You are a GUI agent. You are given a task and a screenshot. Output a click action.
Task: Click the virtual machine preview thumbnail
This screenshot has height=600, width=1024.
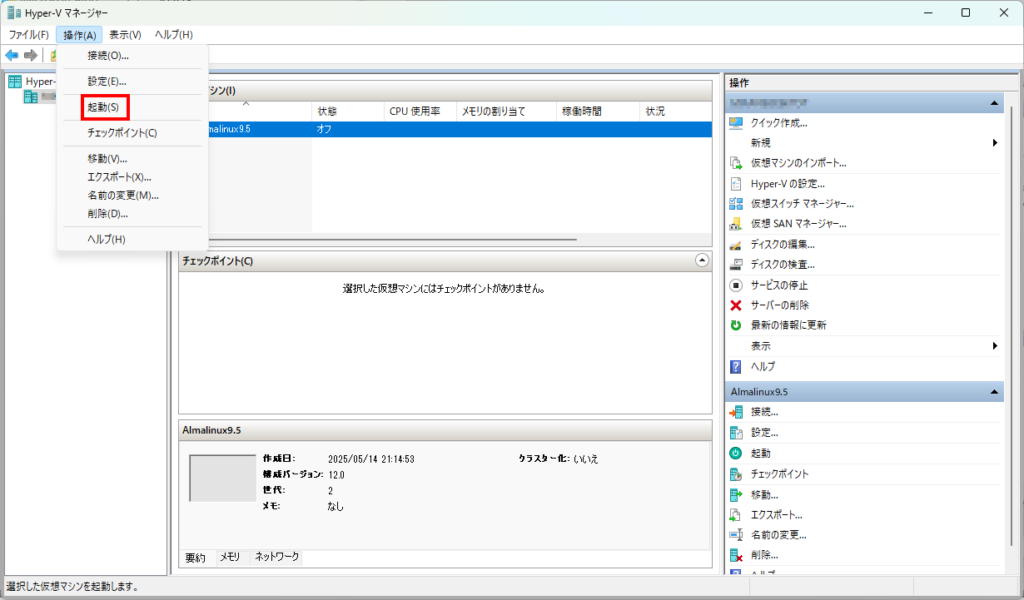(222, 478)
